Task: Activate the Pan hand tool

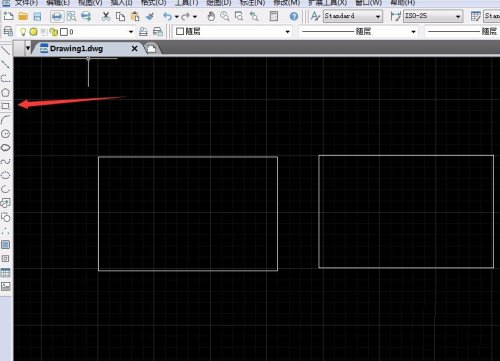Action: tap(211, 16)
